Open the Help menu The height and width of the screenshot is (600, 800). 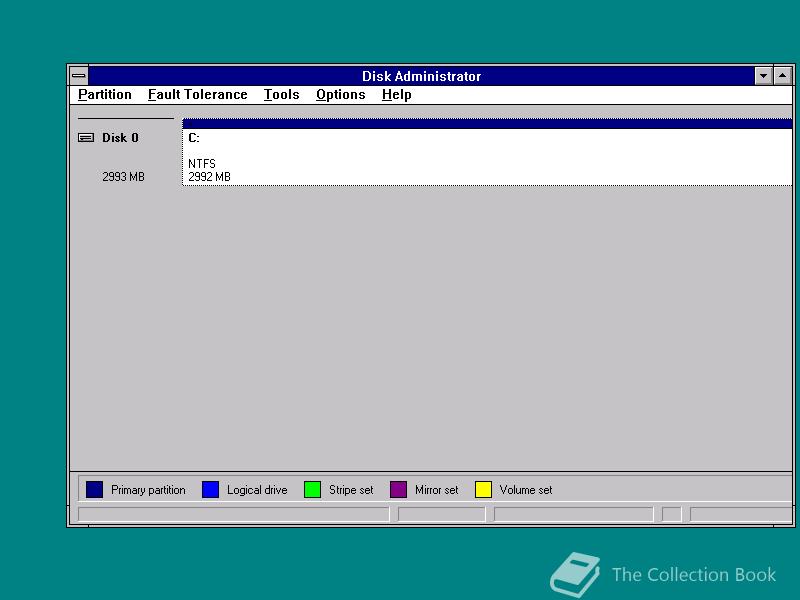tap(396, 95)
